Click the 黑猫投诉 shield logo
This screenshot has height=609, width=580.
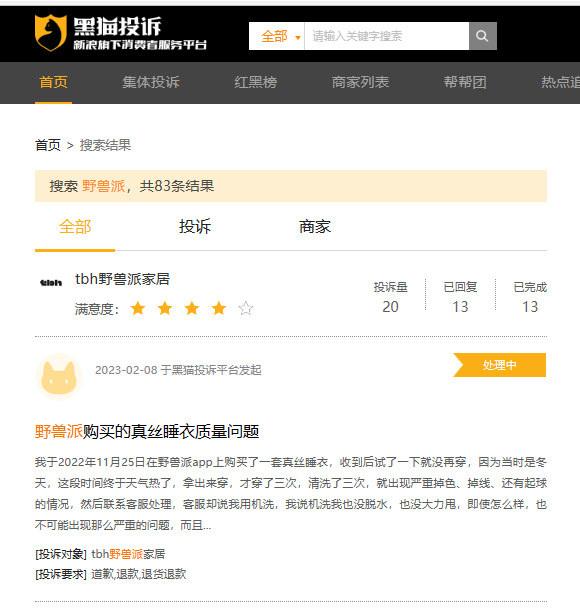(x=51, y=33)
